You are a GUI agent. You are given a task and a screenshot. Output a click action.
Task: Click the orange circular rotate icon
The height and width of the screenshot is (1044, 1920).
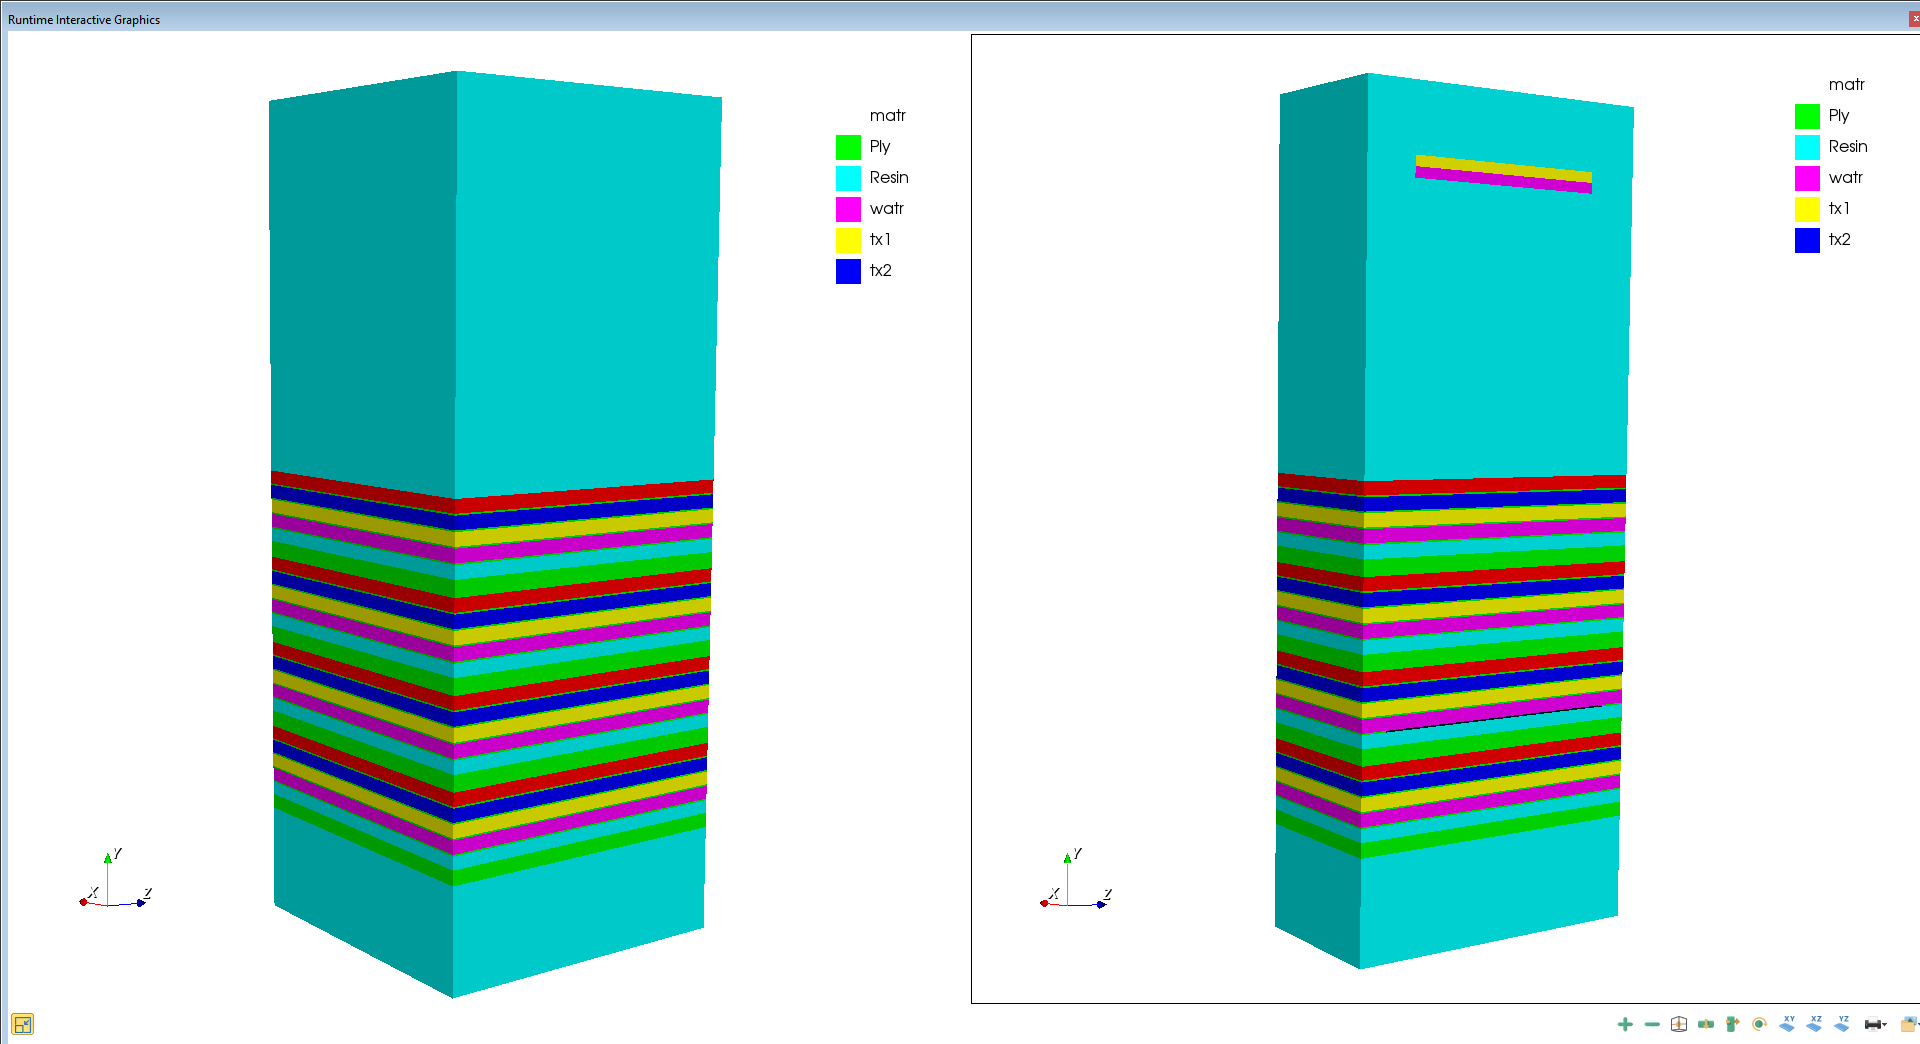(x=1759, y=1024)
